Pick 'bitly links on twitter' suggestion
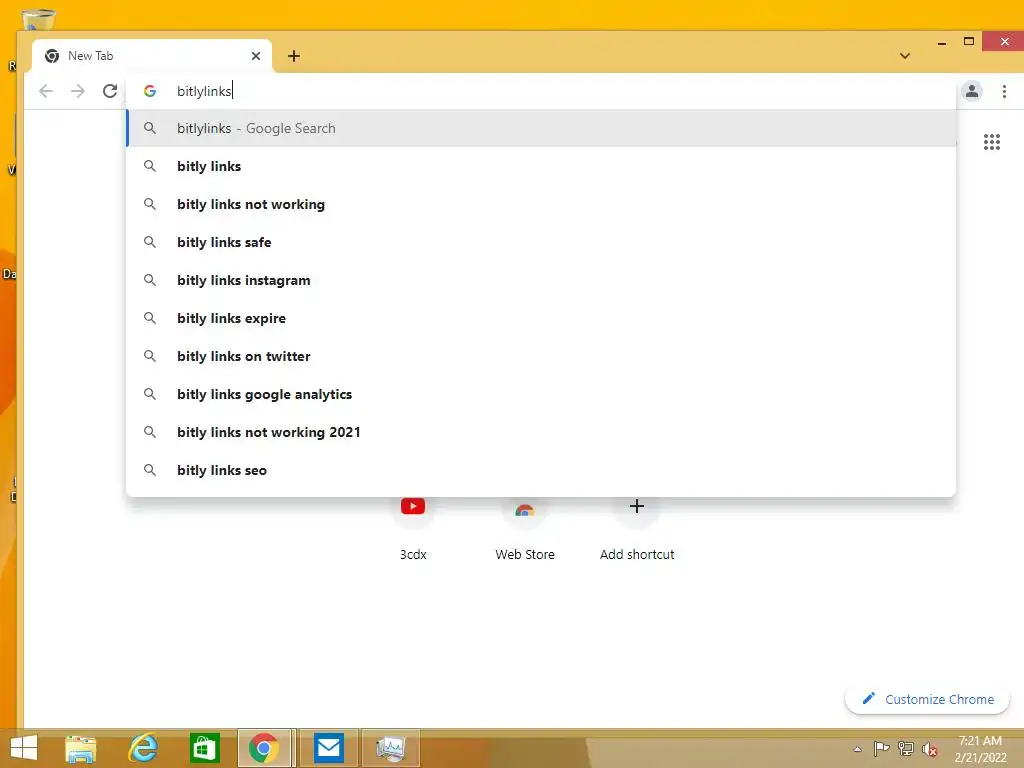The image size is (1024, 768). [x=541, y=356]
